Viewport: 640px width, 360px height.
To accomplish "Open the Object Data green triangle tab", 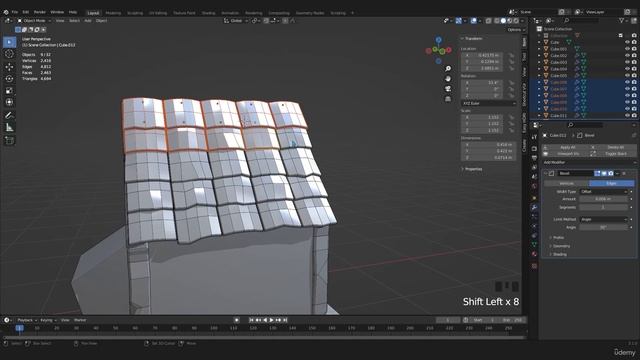I will coord(534,244).
